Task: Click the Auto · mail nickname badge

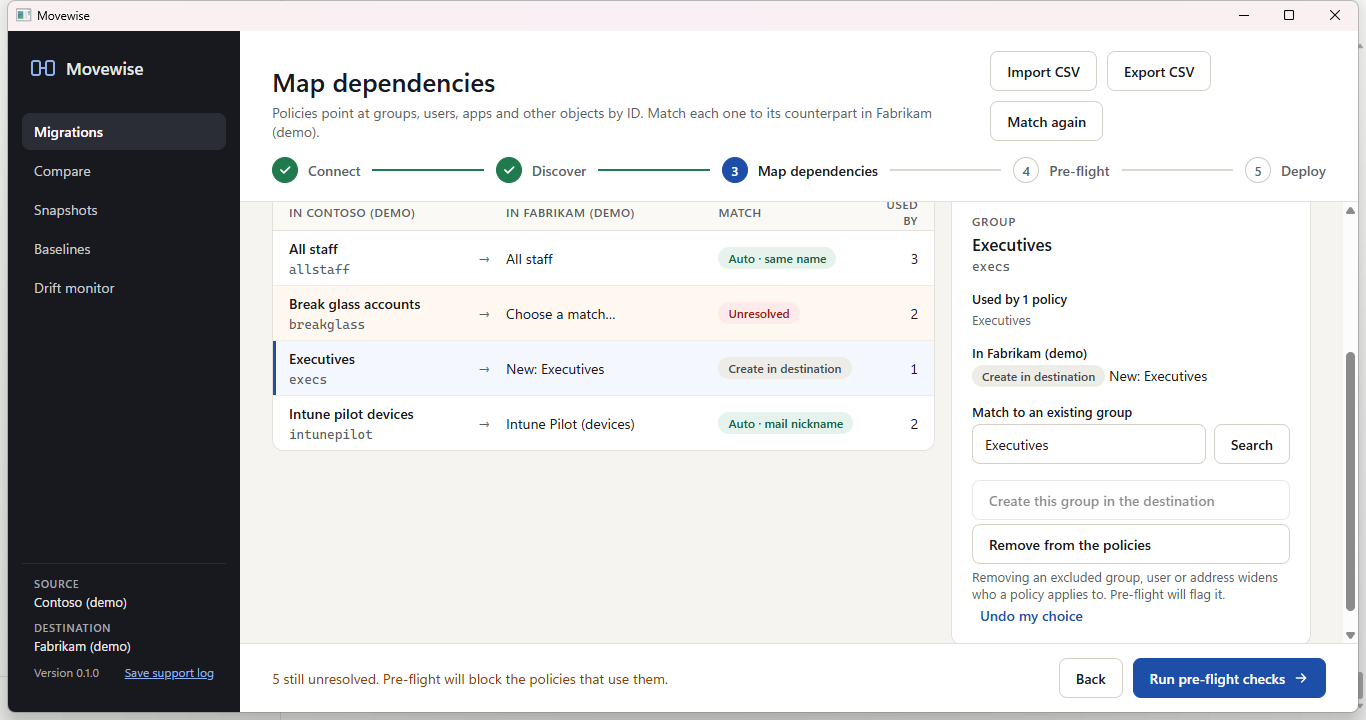Action: [x=785, y=424]
